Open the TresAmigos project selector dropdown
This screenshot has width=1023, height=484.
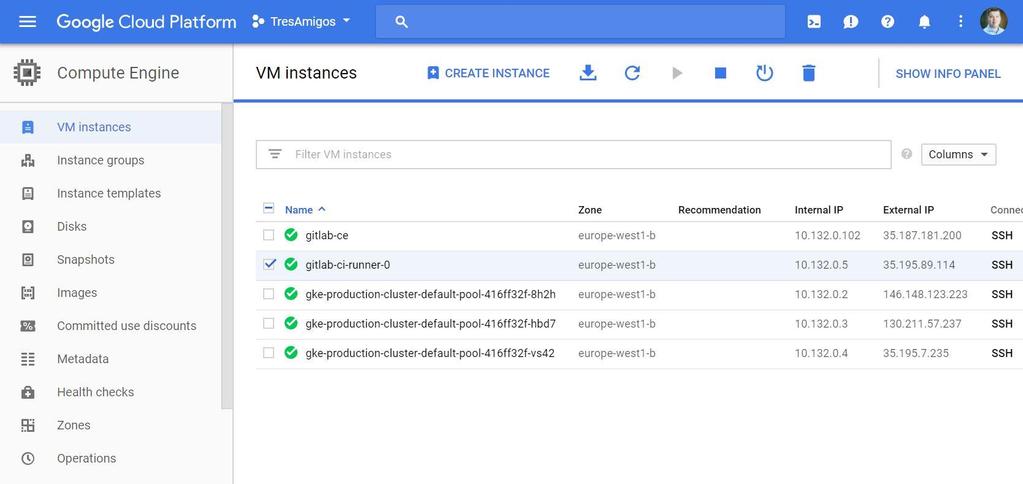tap(301, 22)
